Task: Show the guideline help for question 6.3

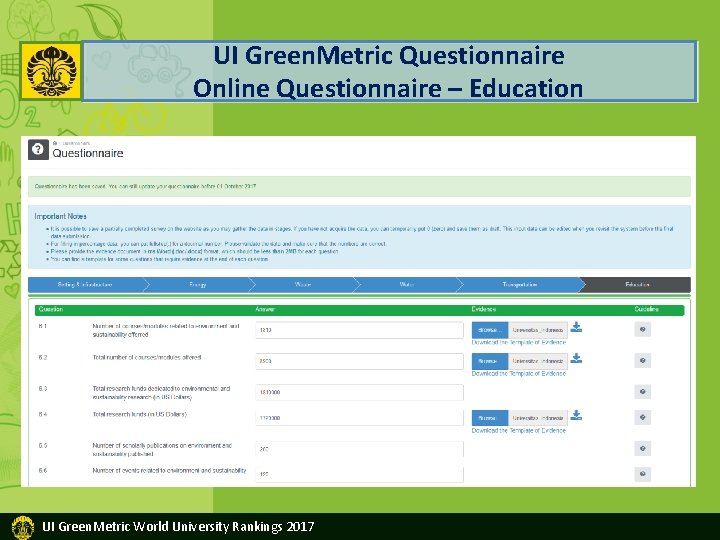Action: point(642,392)
